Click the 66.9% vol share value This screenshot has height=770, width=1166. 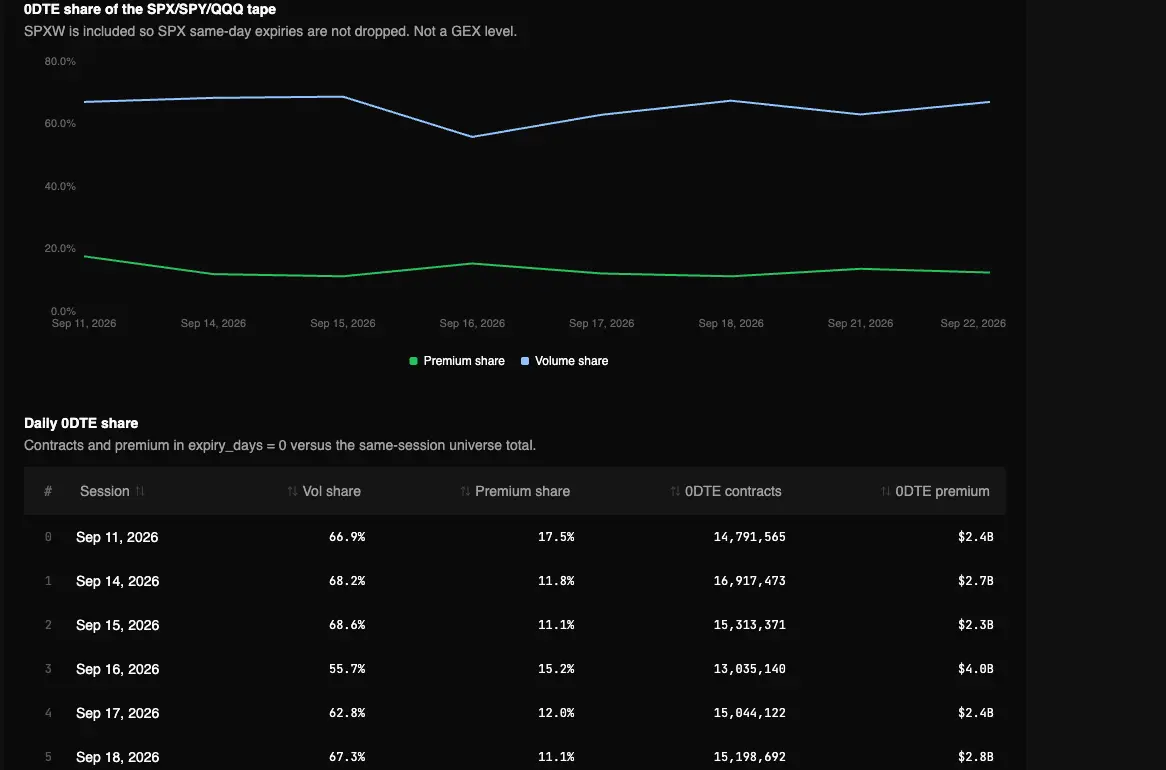347,536
